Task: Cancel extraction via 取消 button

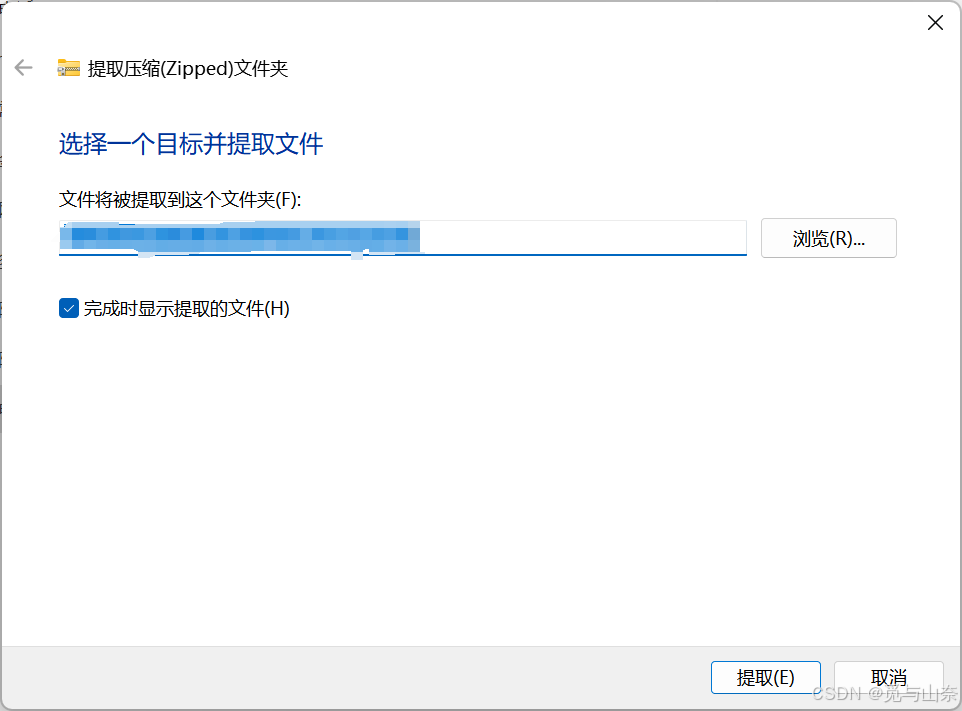Action: point(888,677)
